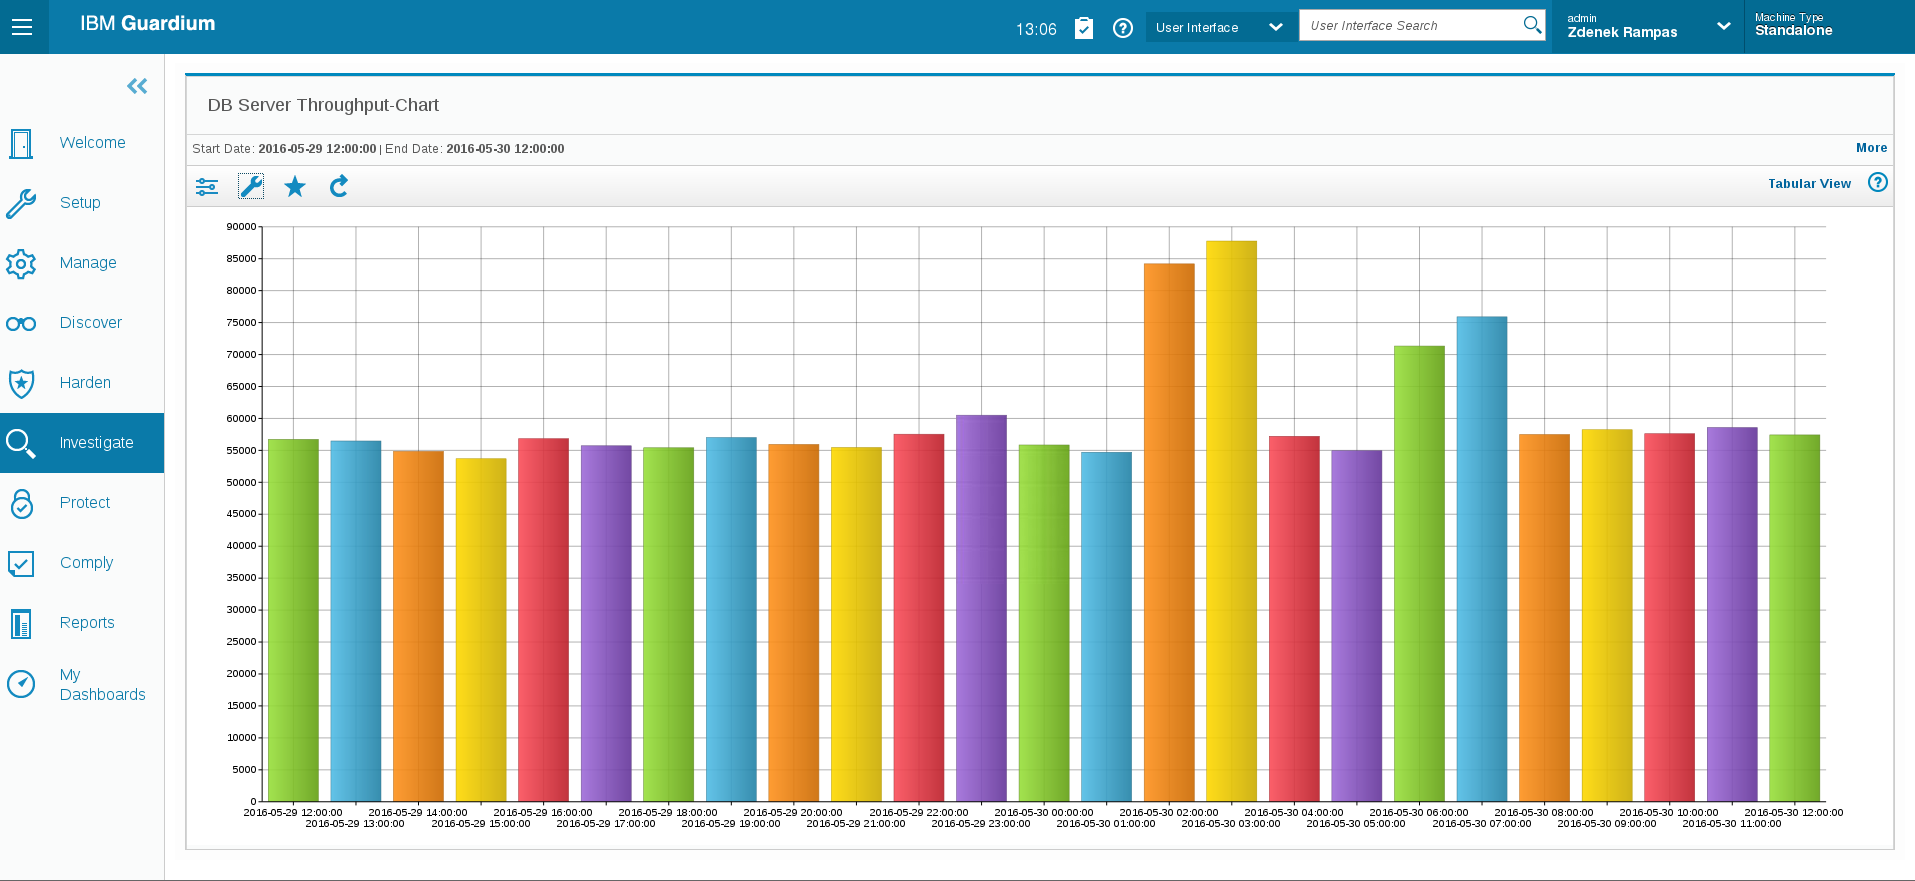The height and width of the screenshot is (881, 1915).
Task: Click the search magnifier in header
Action: (x=1532, y=25)
